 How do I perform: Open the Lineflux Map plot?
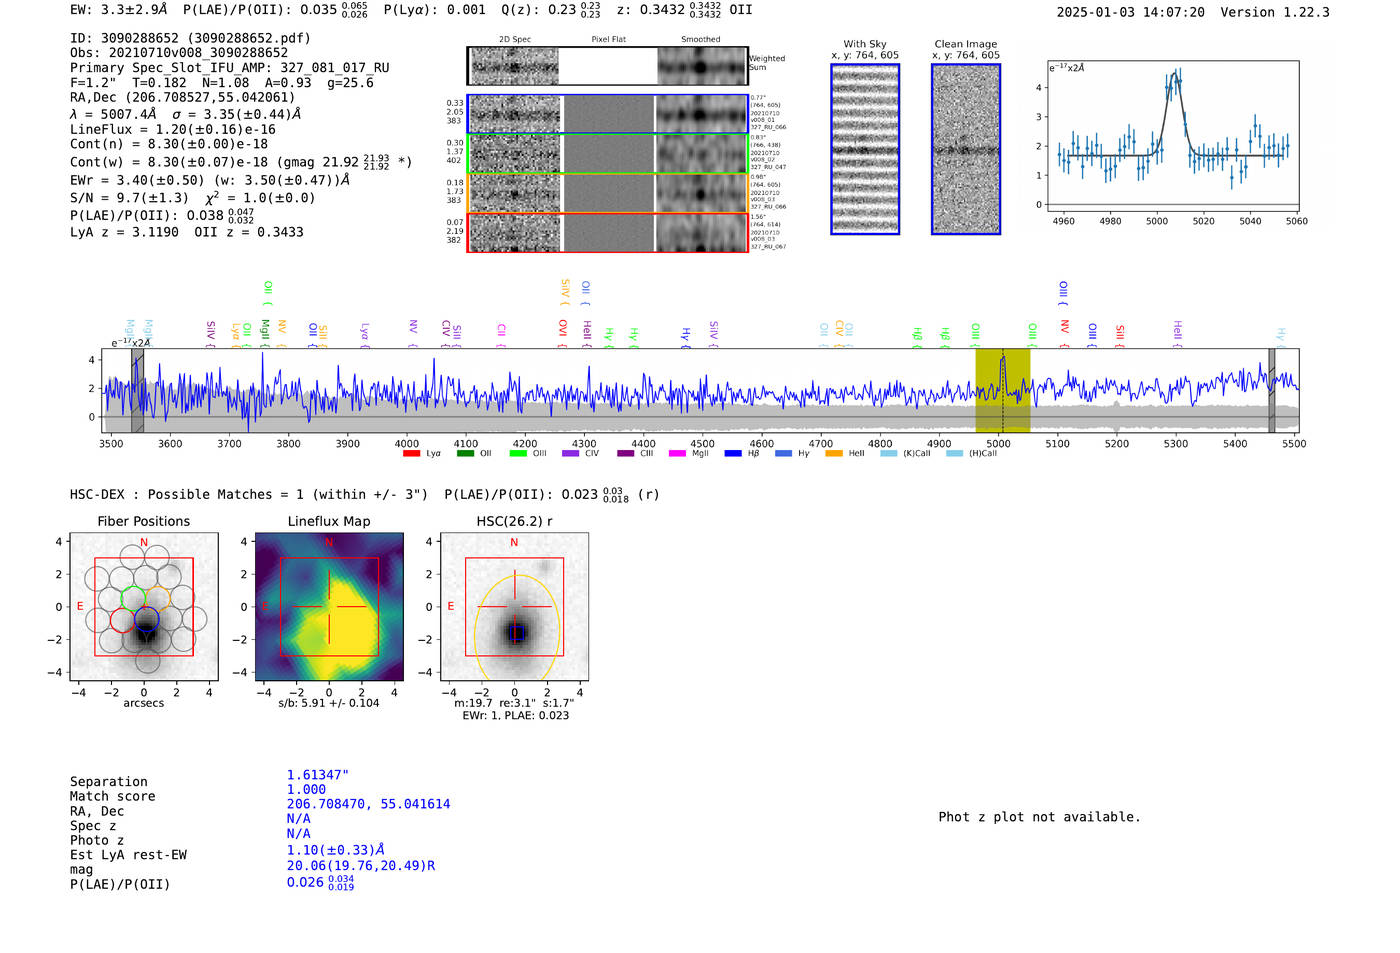click(x=329, y=606)
